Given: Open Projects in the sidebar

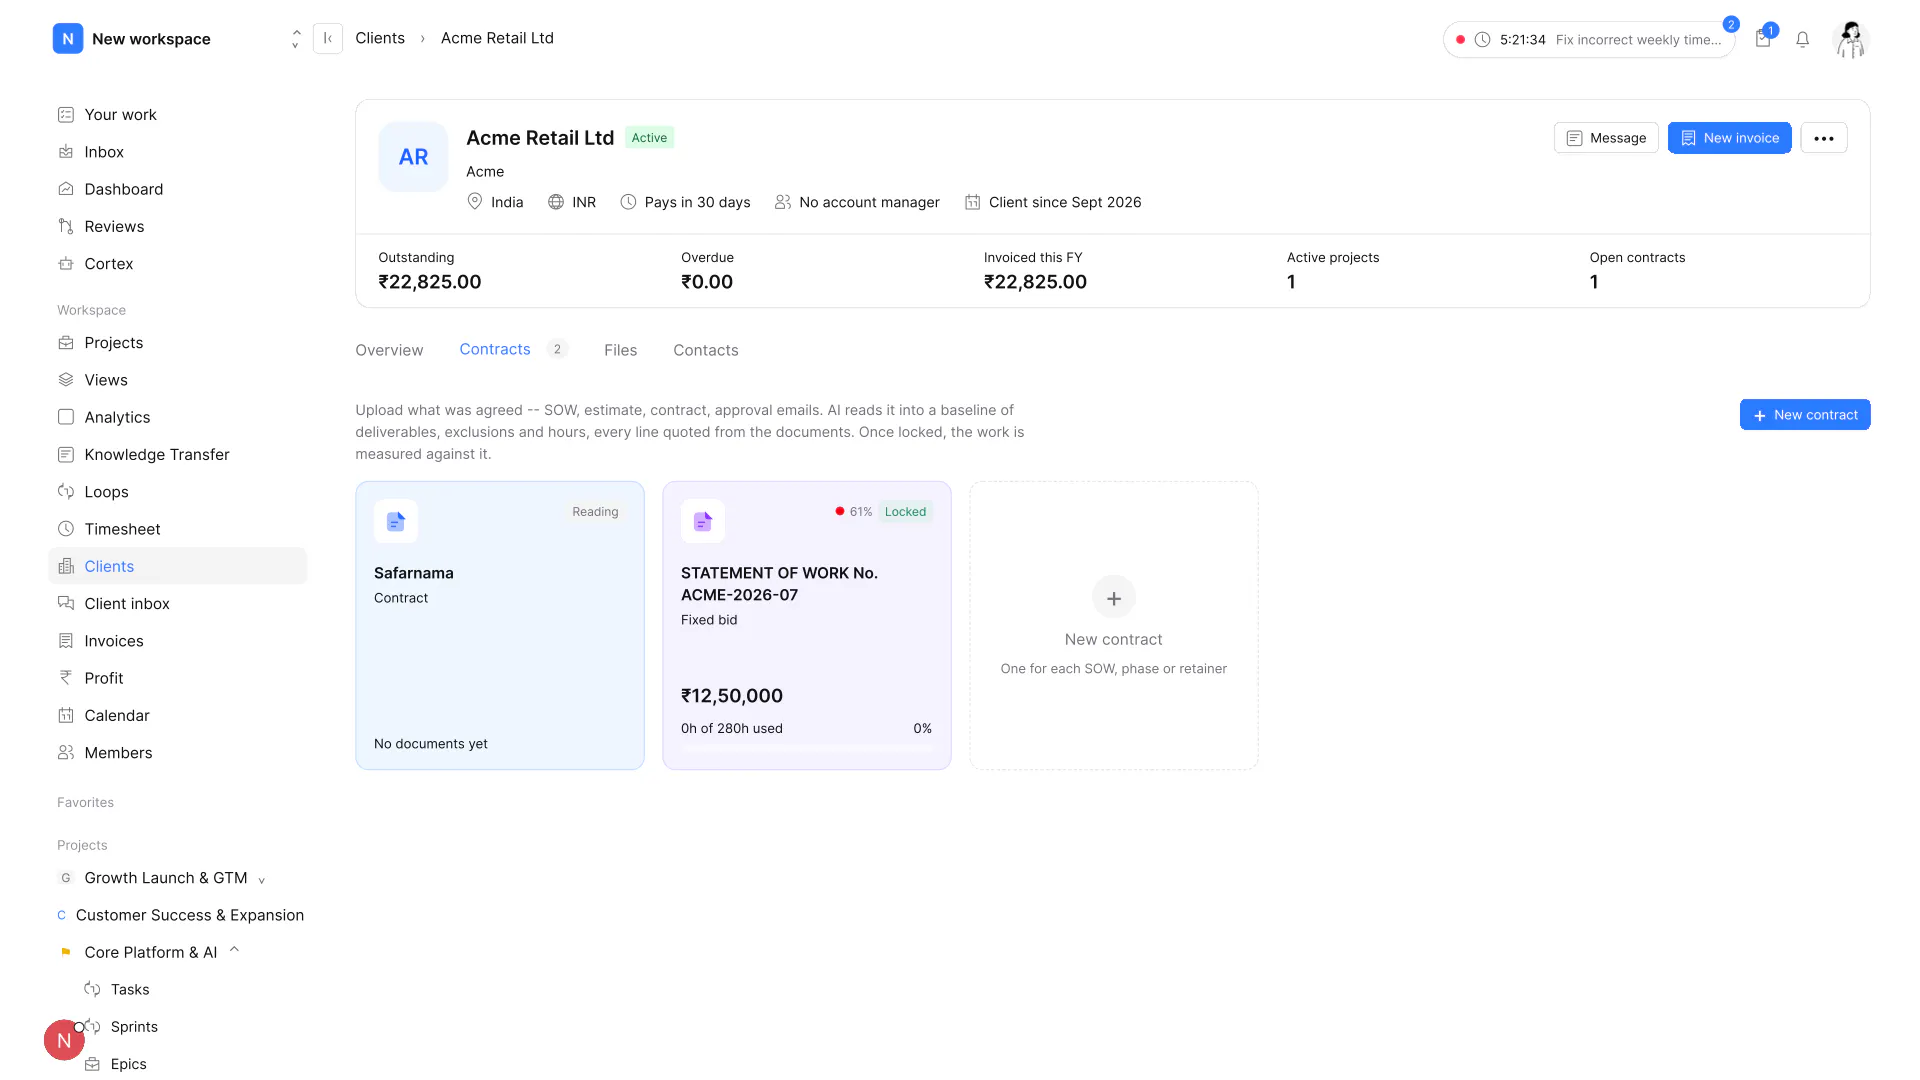Looking at the screenshot, I should pyautogui.click(x=178, y=343).
